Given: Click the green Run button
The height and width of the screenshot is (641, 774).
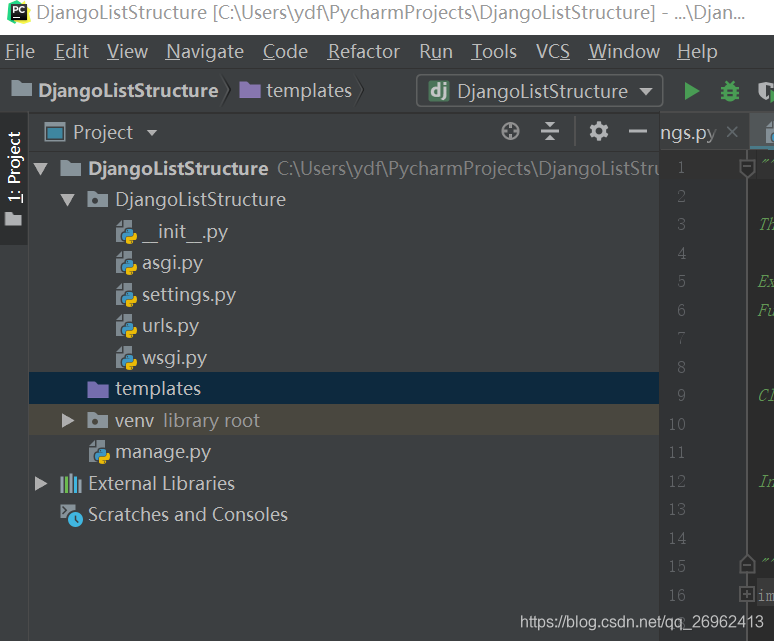Looking at the screenshot, I should point(691,91).
